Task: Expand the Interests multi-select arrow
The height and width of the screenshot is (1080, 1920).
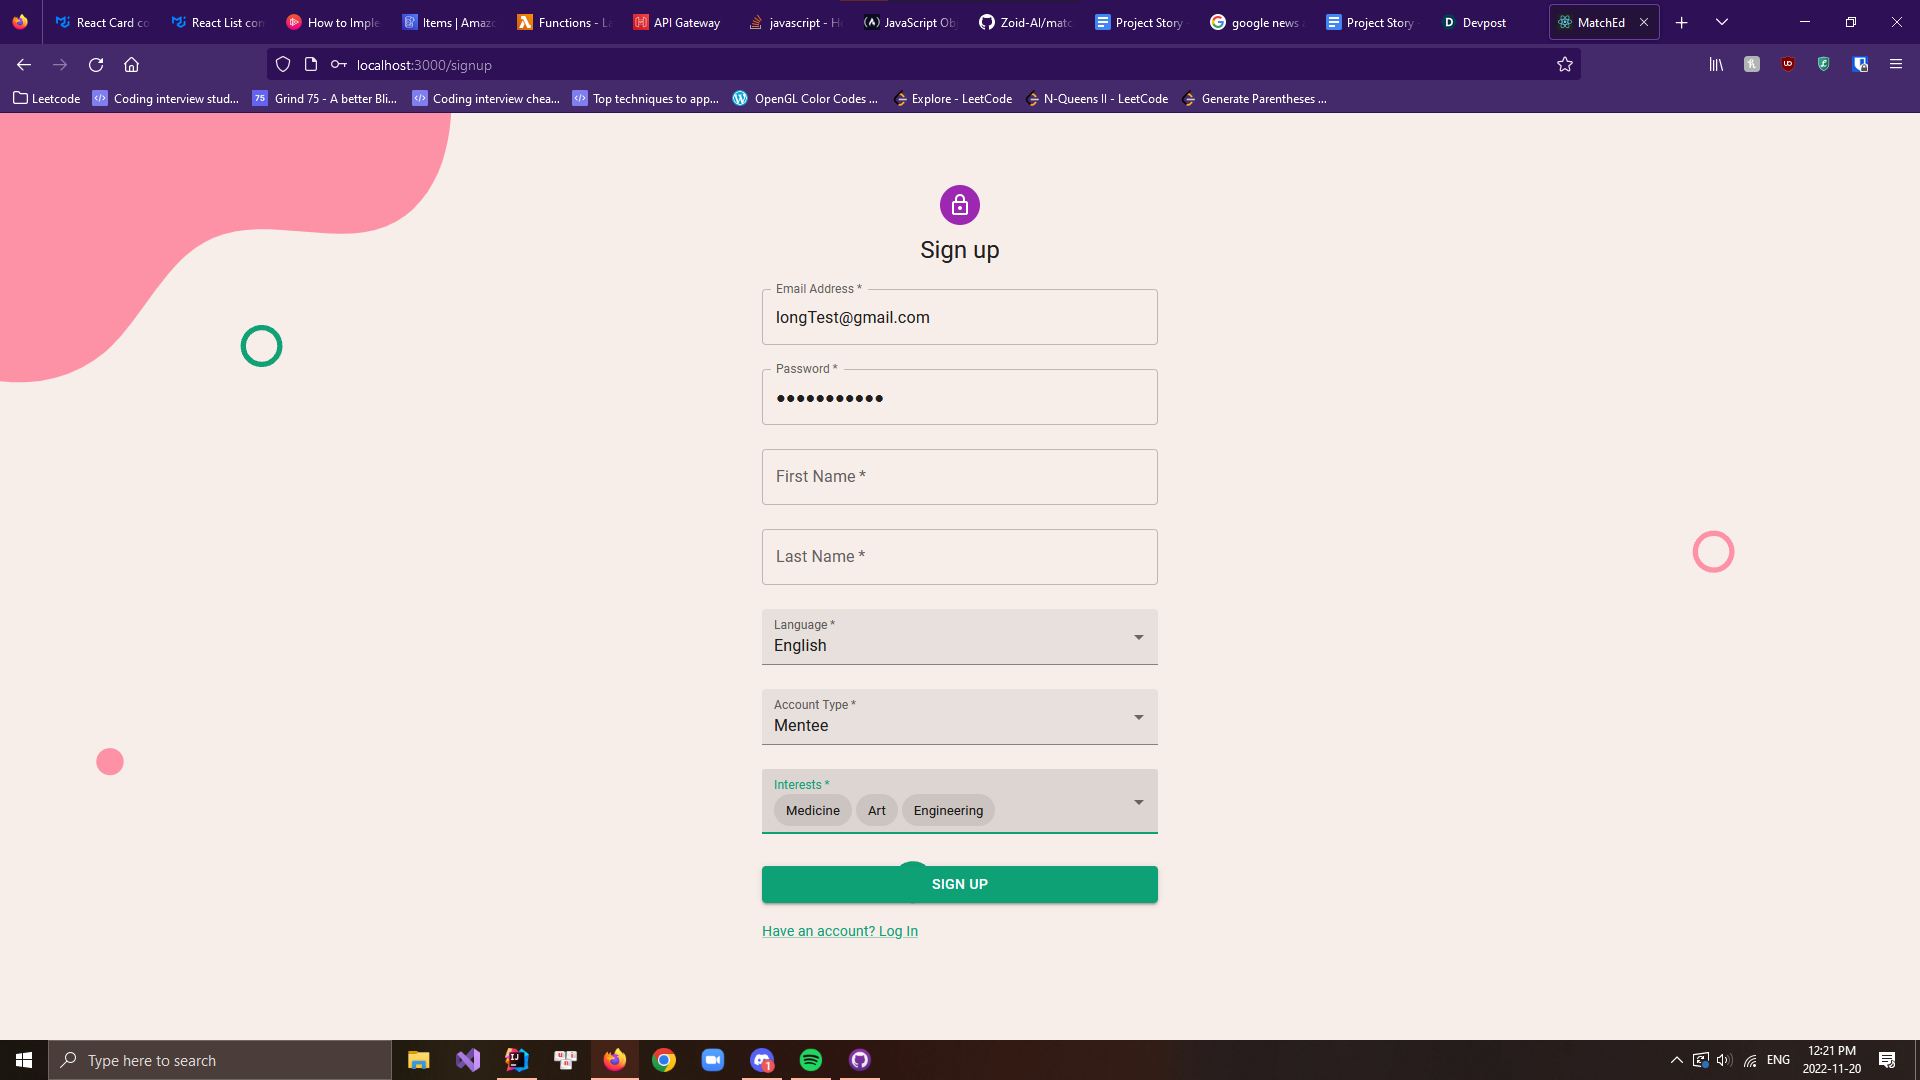Action: 1138,802
